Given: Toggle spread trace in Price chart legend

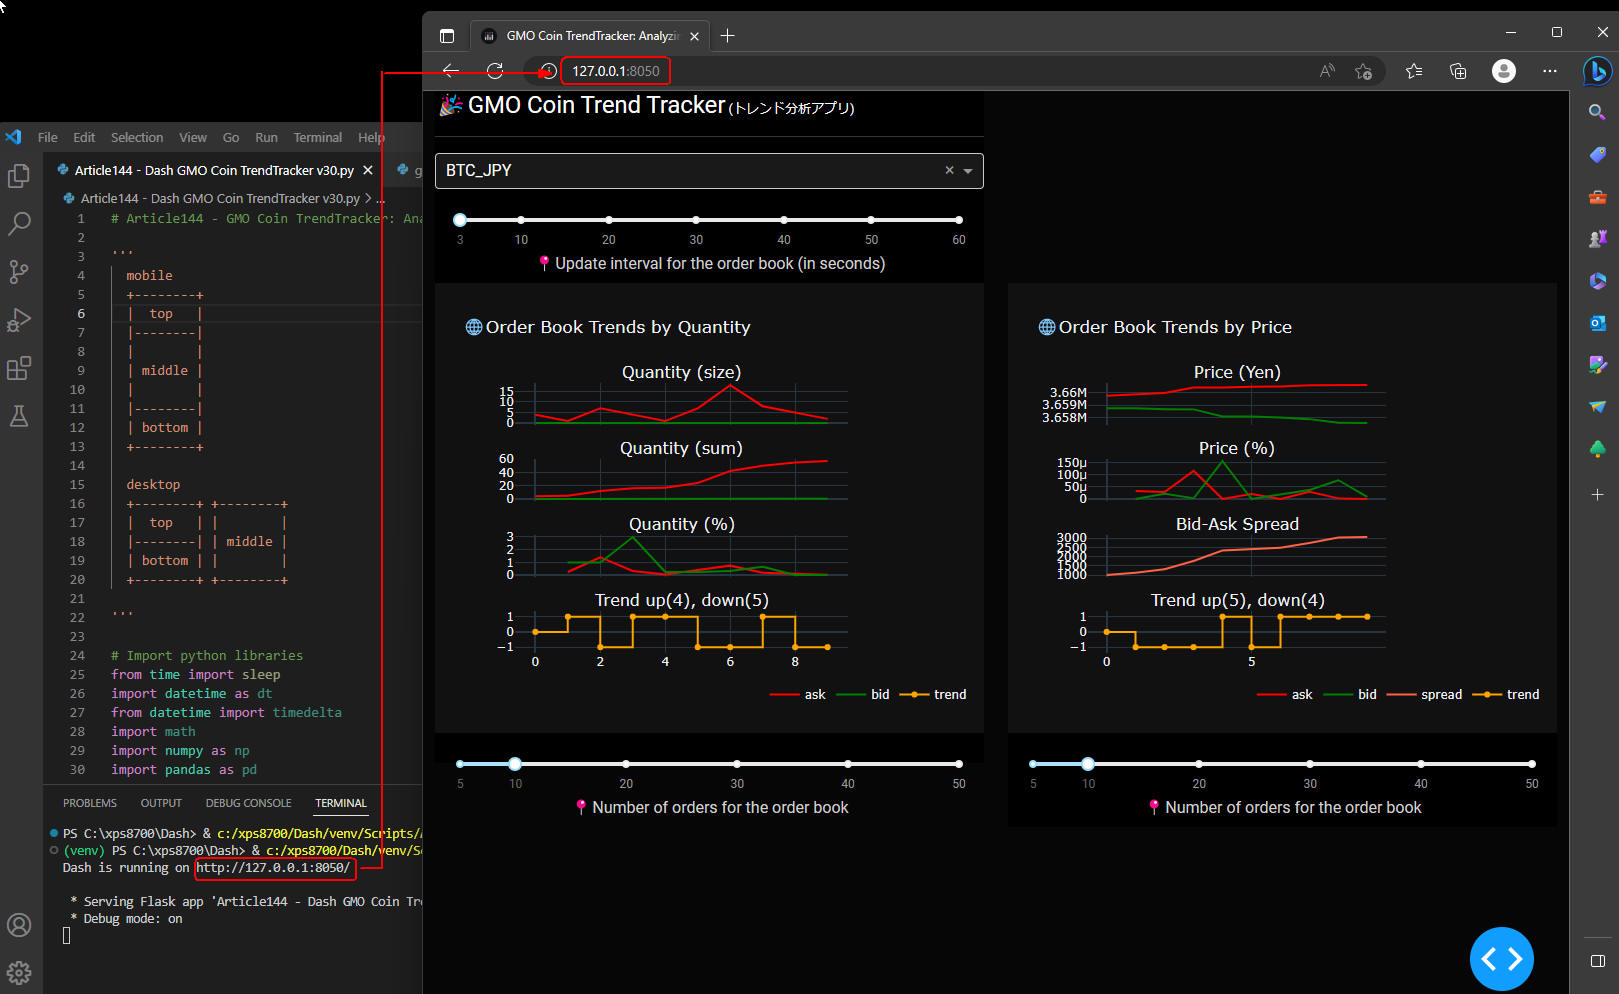Looking at the screenshot, I should [1424, 694].
